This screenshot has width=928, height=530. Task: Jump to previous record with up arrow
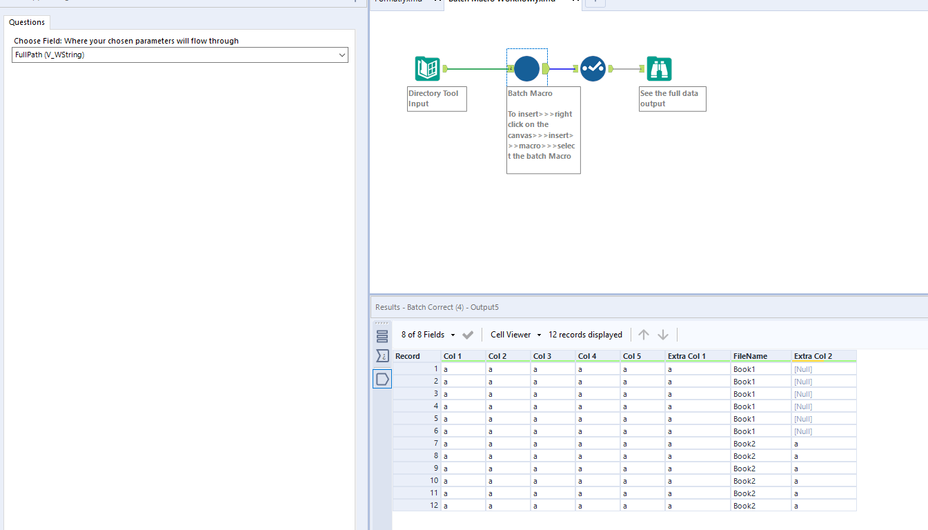[x=643, y=335]
